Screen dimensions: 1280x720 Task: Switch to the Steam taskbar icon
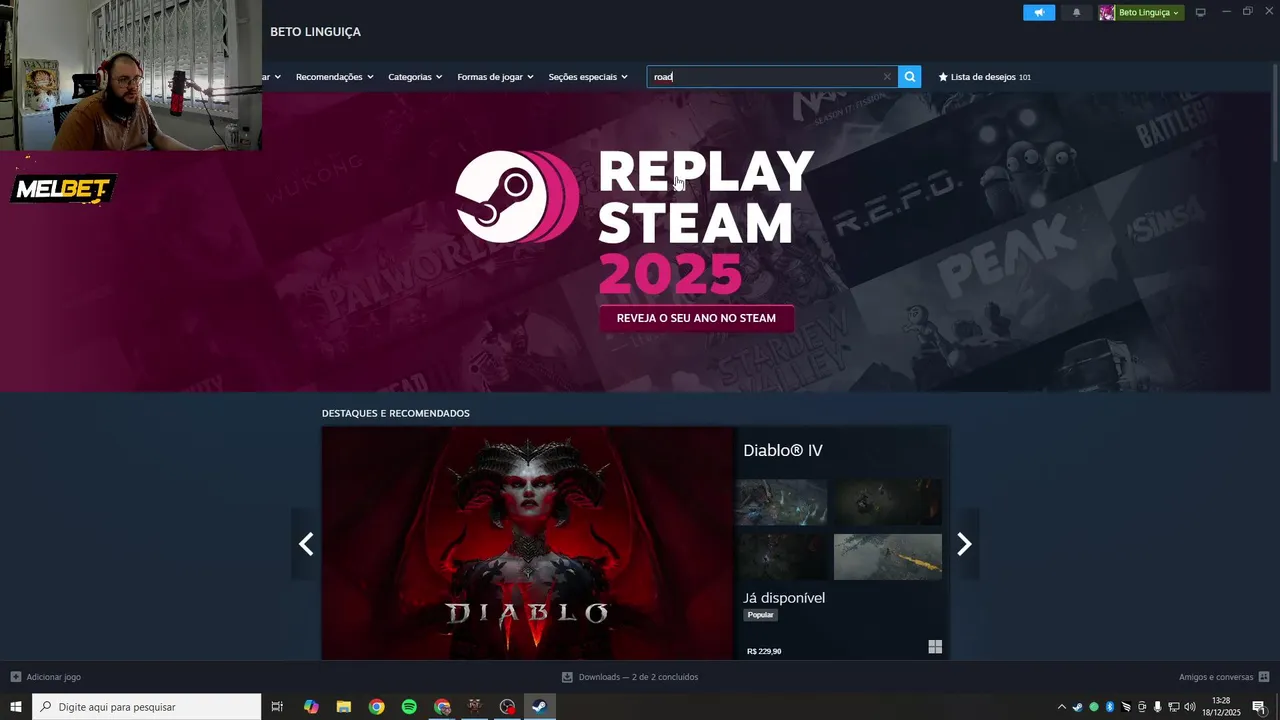(538, 707)
